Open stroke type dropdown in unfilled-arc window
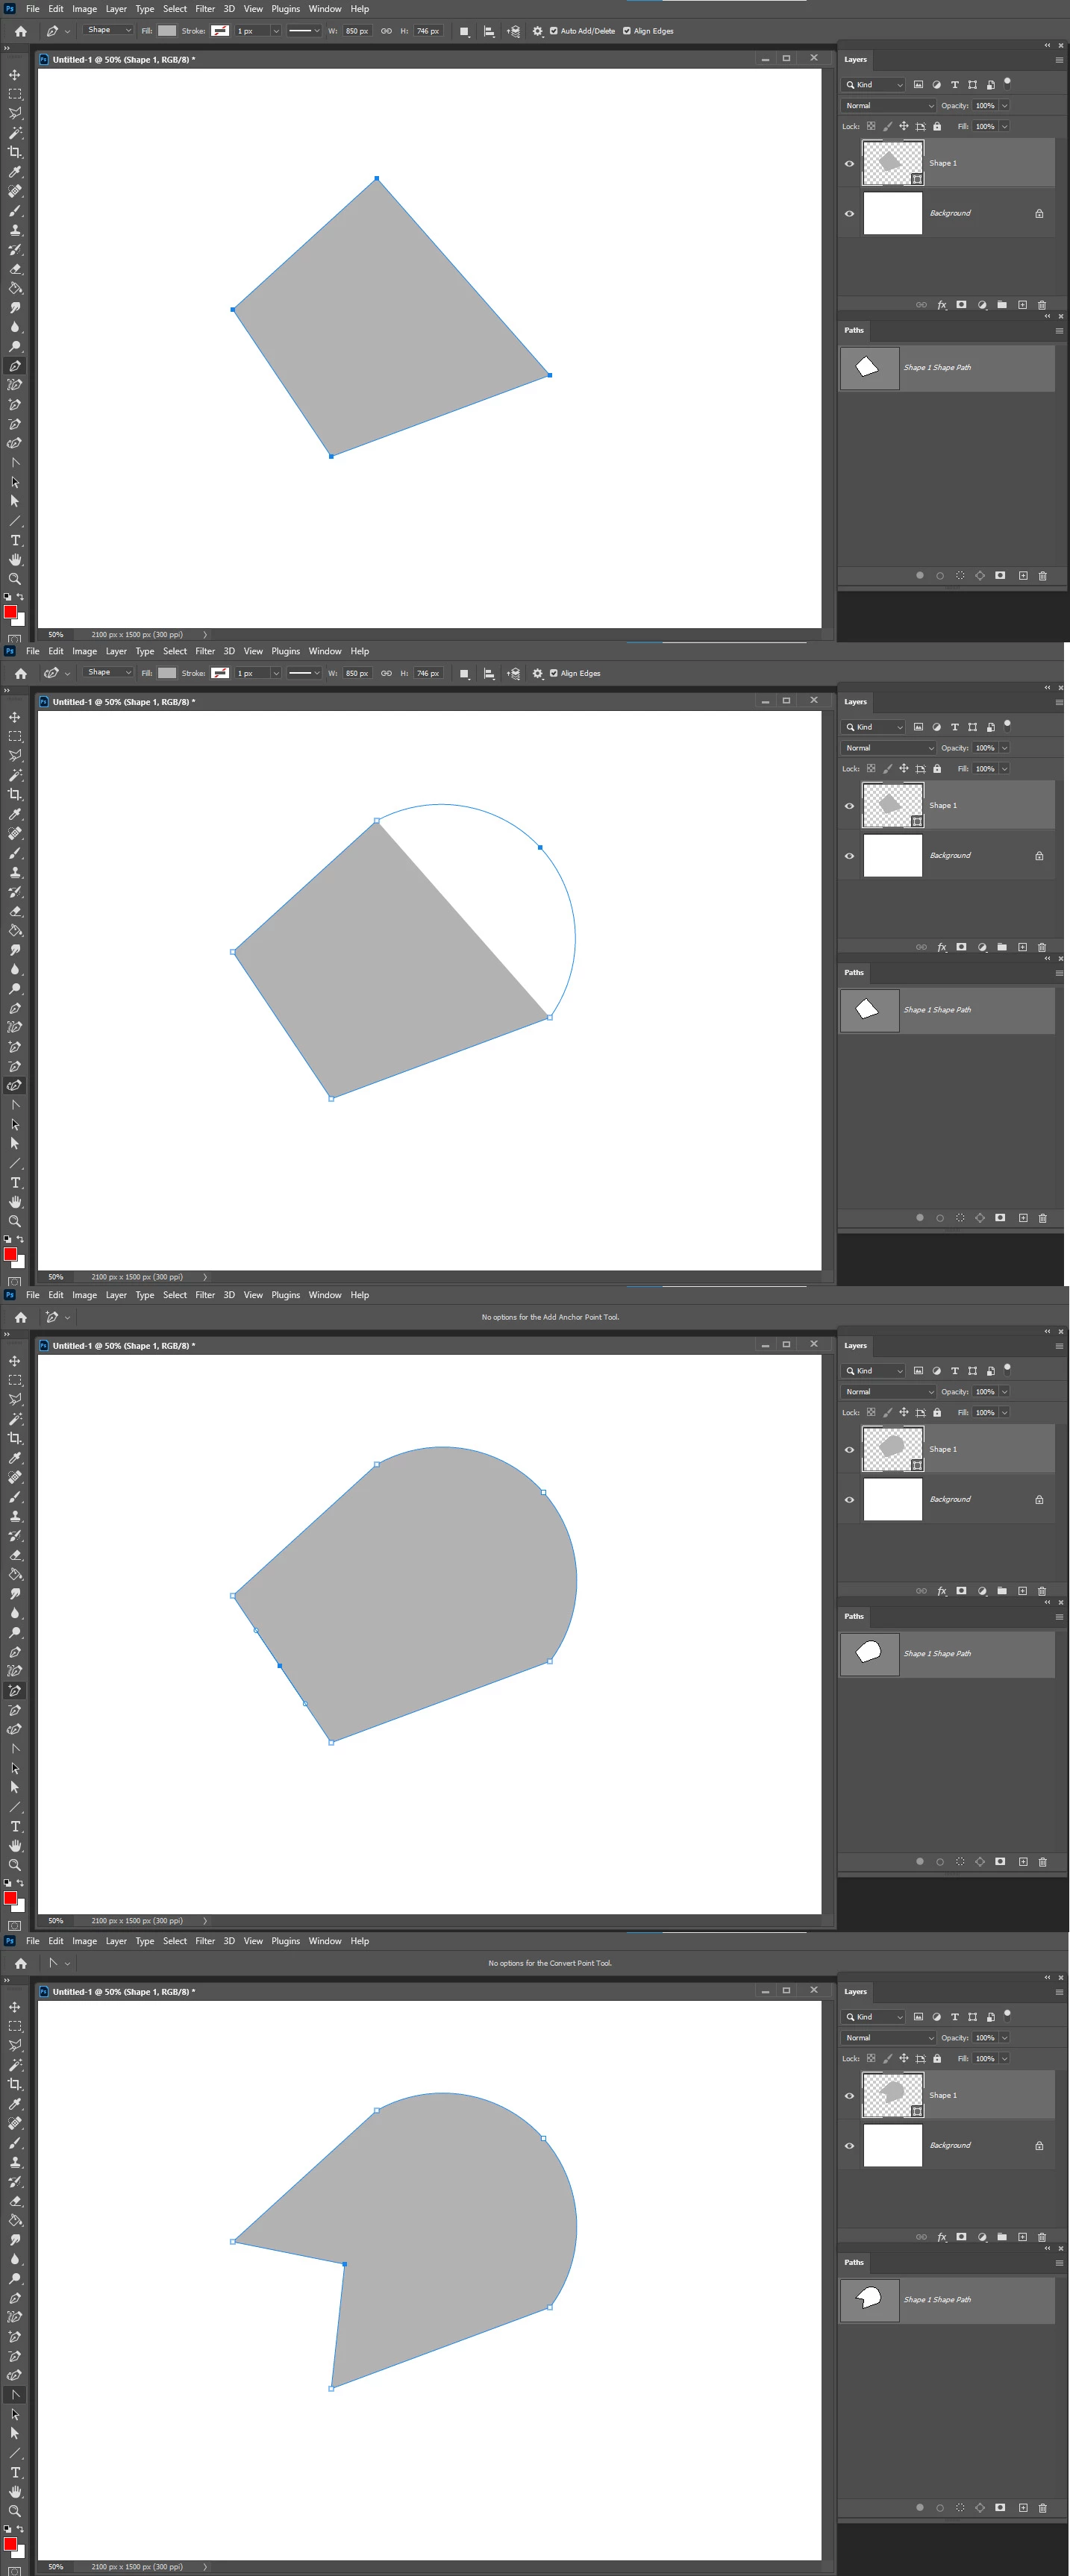1070x2576 pixels. pos(304,673)
